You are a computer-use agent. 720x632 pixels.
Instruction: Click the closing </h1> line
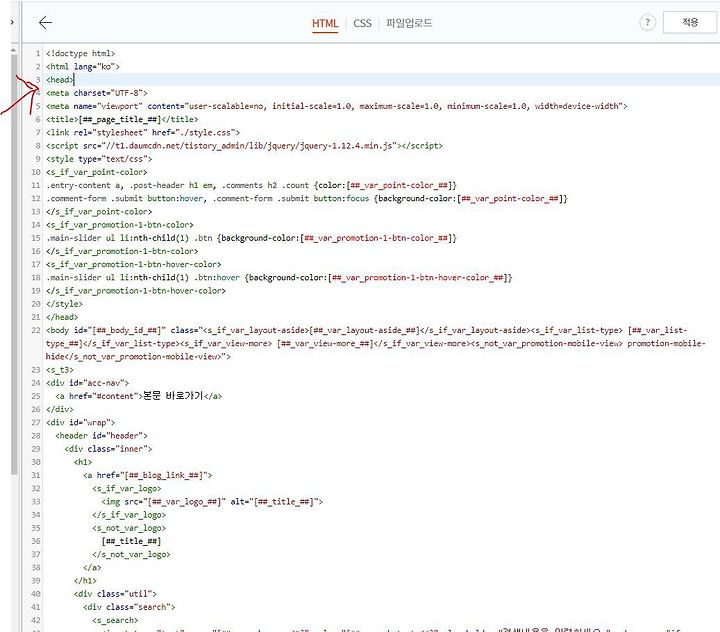click(85, 581)
